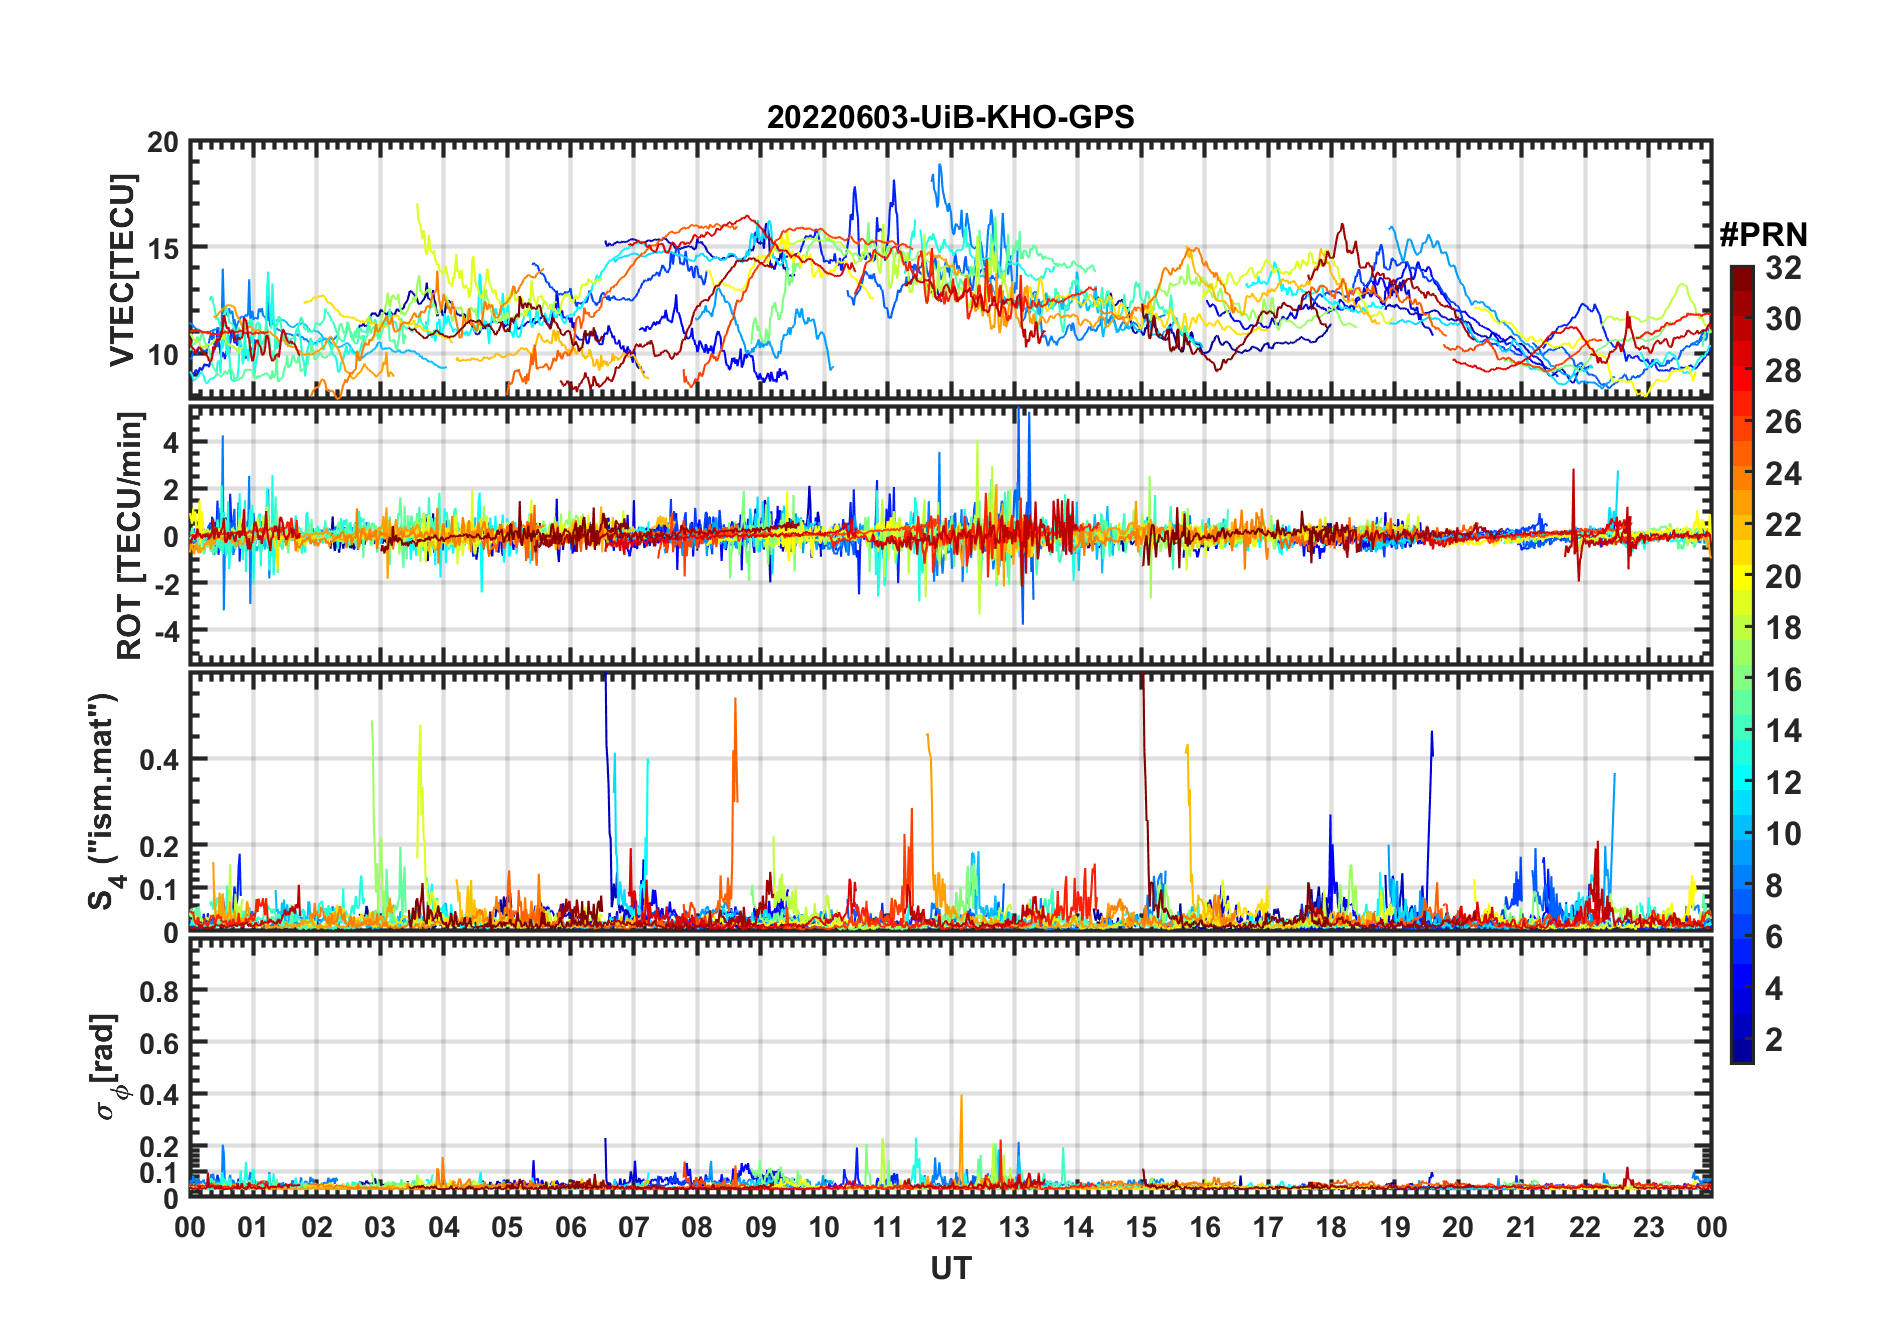Select colorbar tick label 24
The height and width of the screenshot is (1330, 1902).
[x=1783, y=474]
